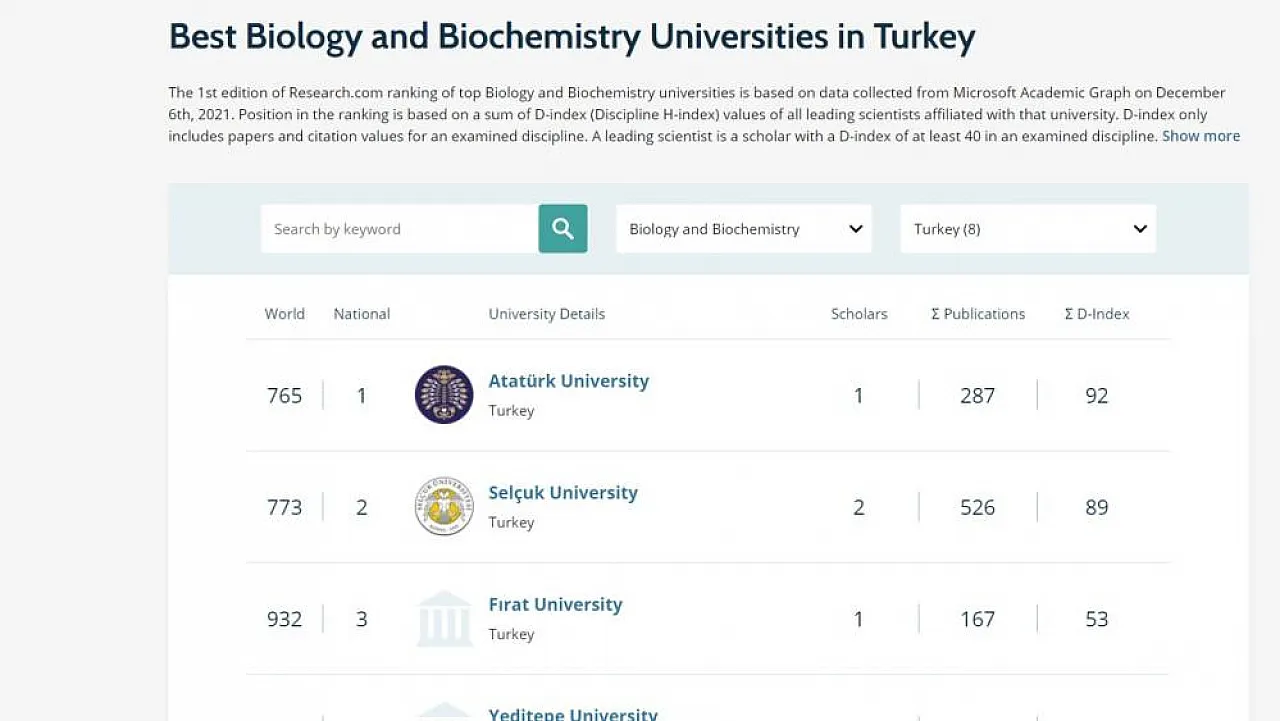The image size is (1280, 721).
Task: Open Selçuk University logo
Action: (x=444, y=506)
